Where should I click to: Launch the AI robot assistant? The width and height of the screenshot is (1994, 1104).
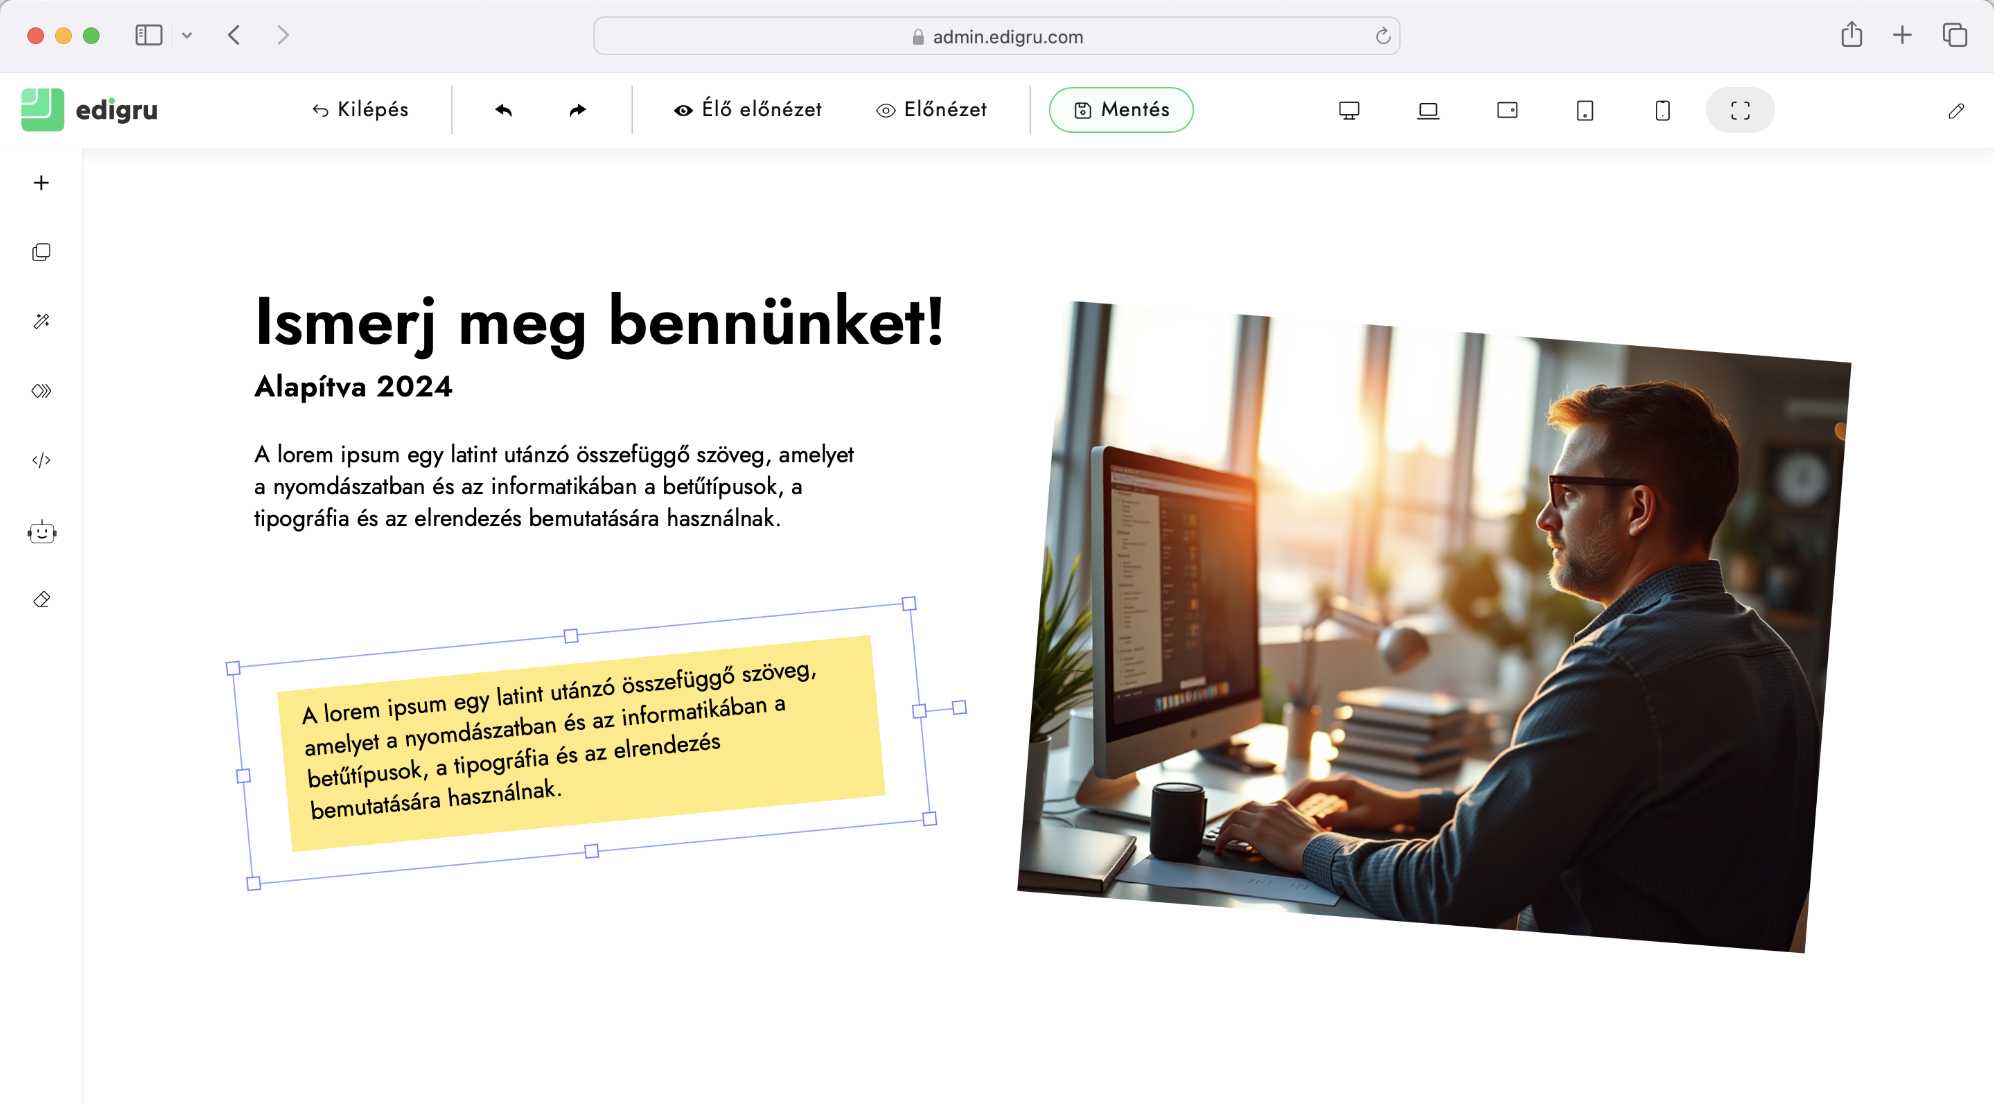click(x=41, y=531)
